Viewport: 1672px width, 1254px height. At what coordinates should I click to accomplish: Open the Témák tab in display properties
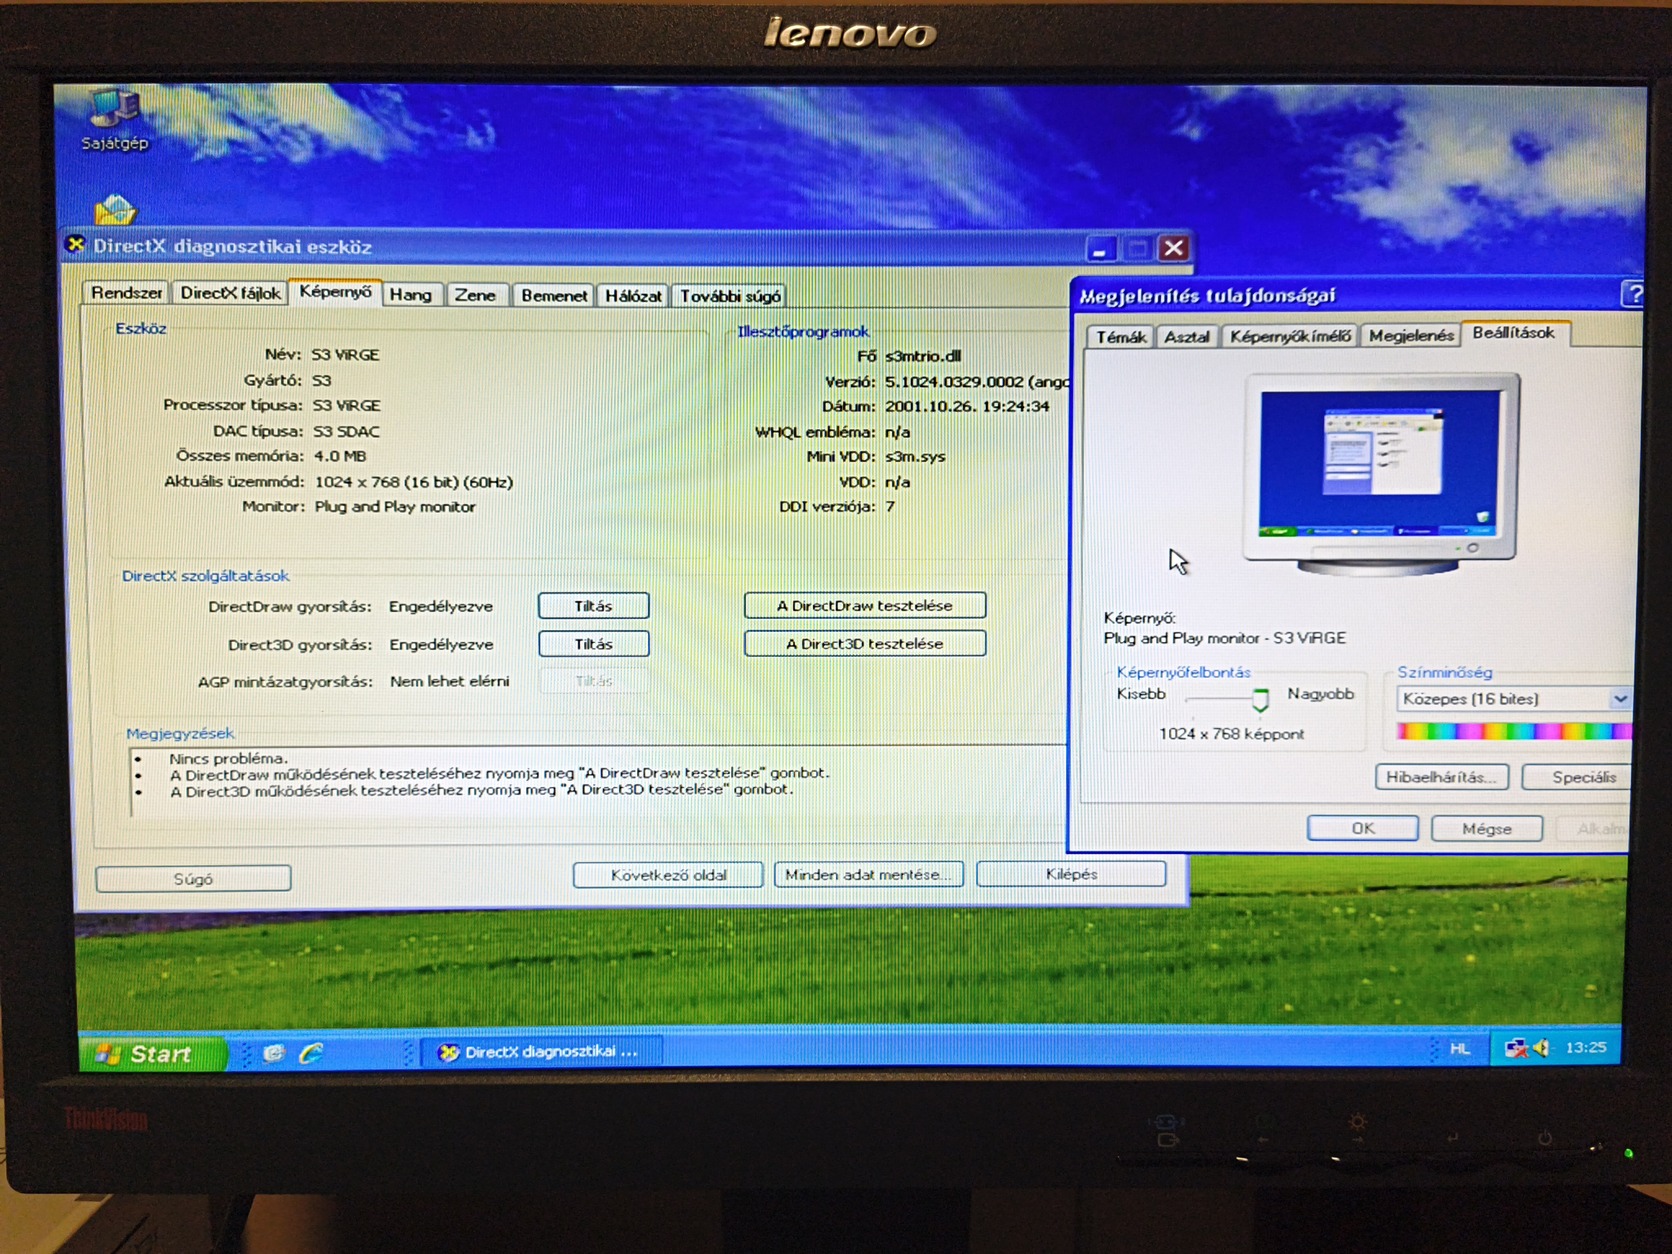coord(1120,337)
